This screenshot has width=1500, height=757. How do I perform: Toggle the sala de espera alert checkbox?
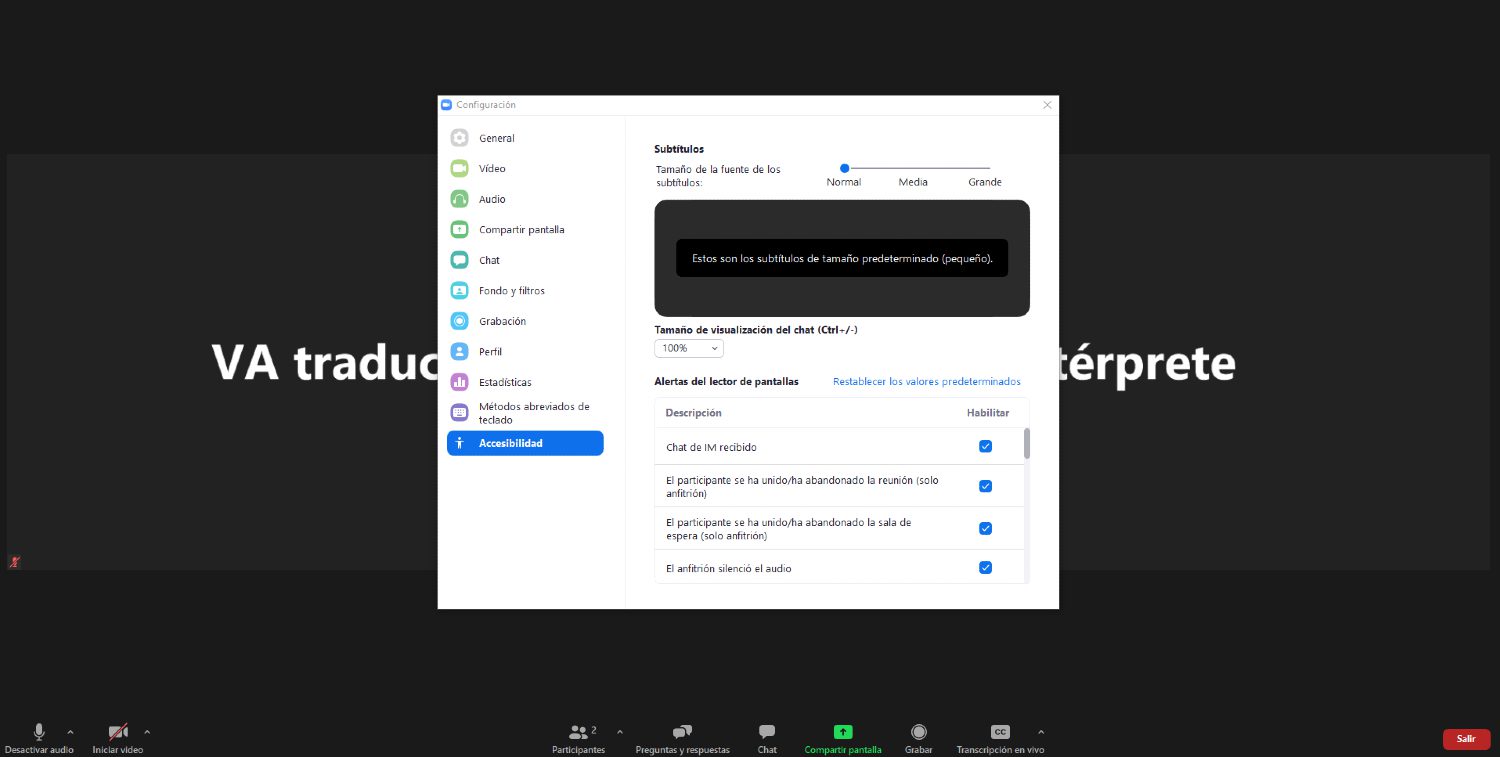pos(985,528)
